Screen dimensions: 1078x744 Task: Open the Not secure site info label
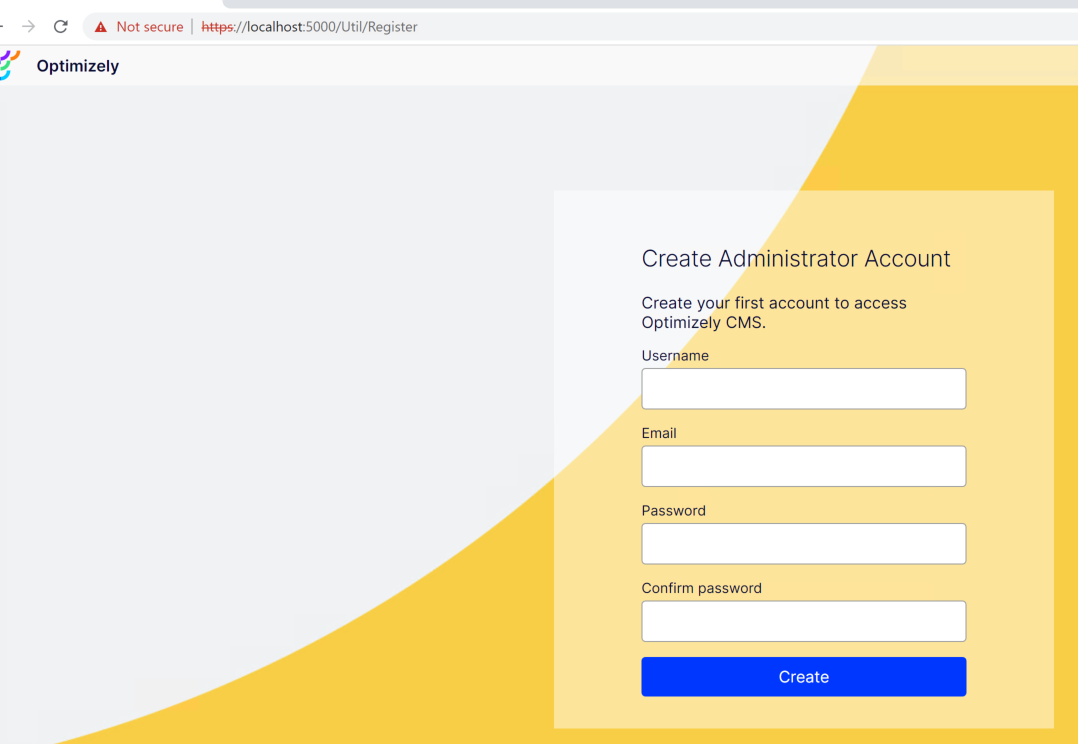pos(149,27)
